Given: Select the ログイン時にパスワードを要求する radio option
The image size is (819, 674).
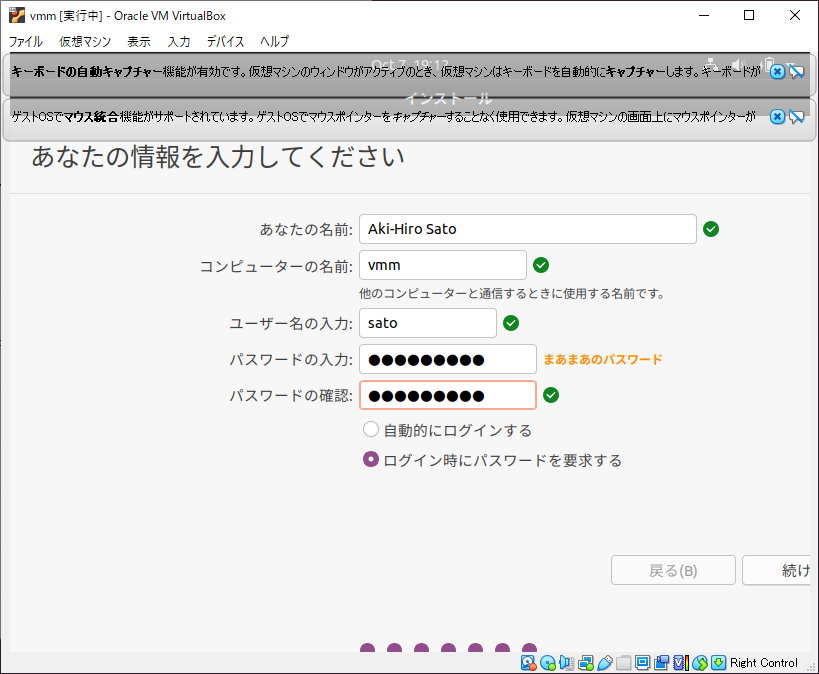Looking at the screenshot, I should pyautogui.click(x=371, y=460).
